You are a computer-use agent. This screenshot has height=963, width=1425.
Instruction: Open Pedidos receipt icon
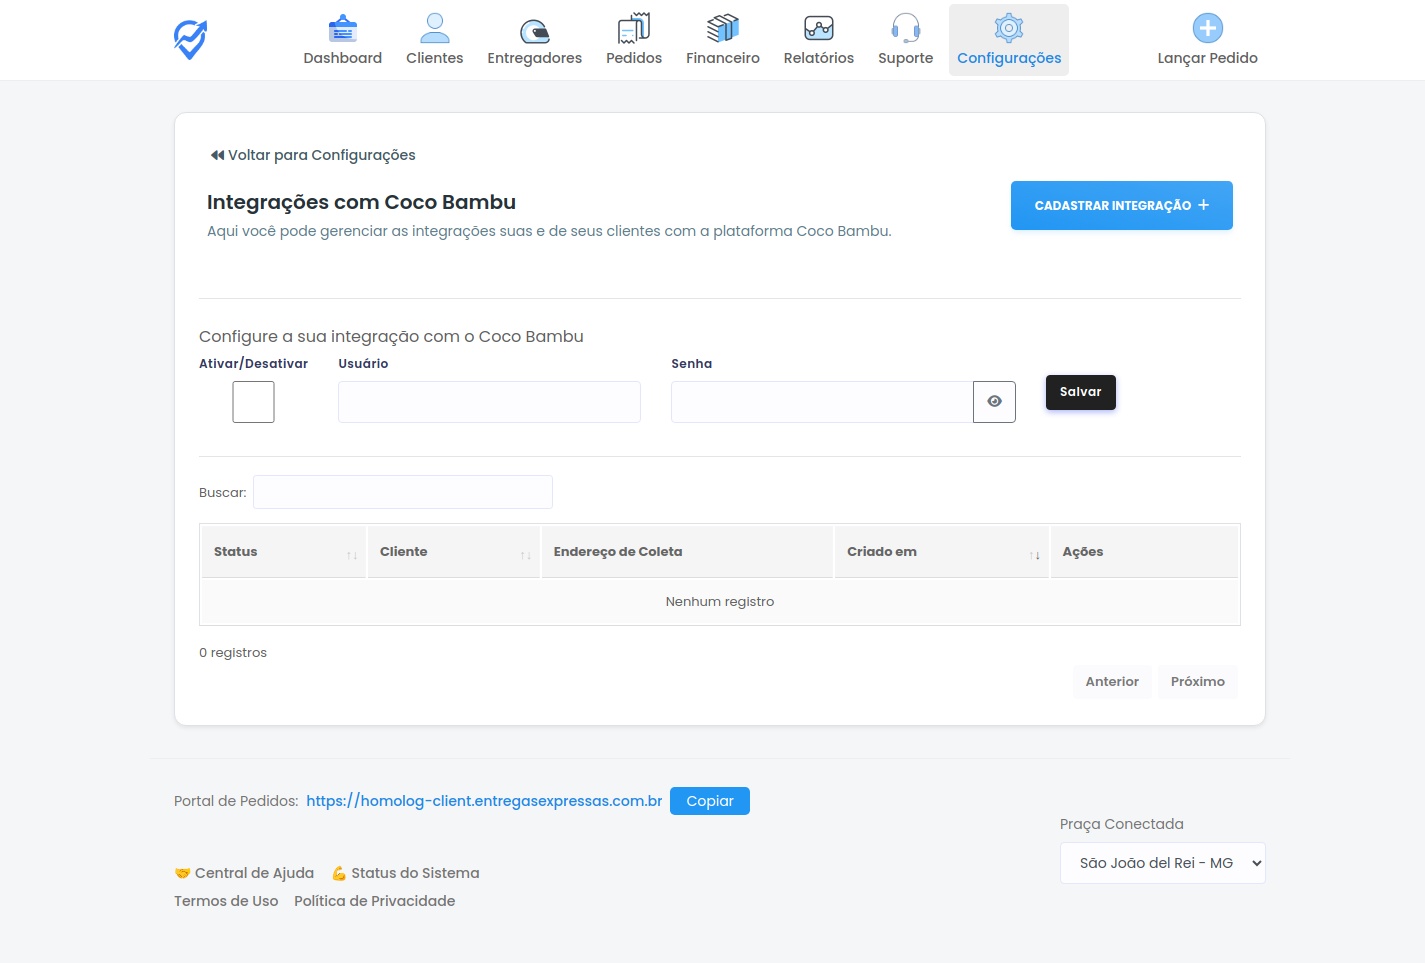pyautogui.click(x=633, y=29)
